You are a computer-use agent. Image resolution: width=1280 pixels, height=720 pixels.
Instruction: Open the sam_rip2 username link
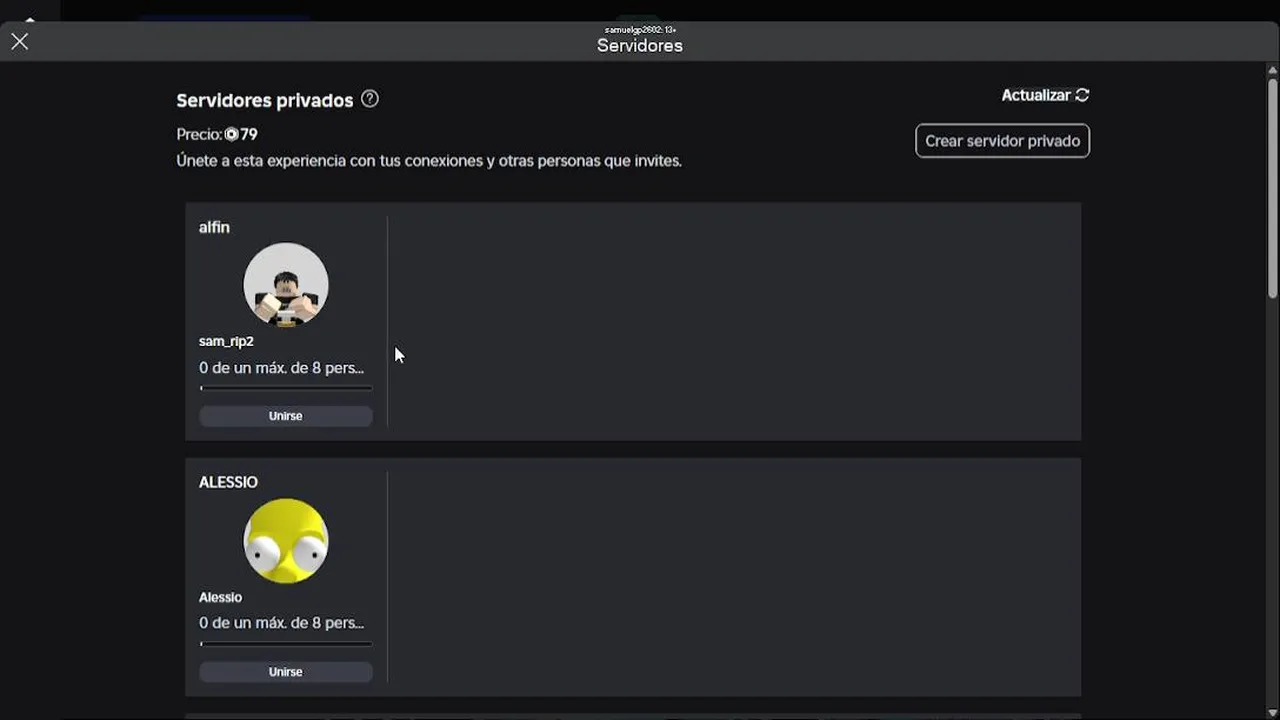click(226, 341)
